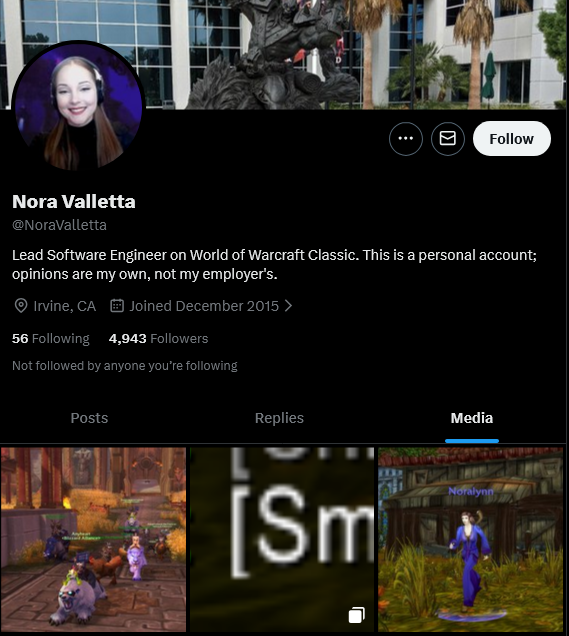Screen dimensions: 569x636
Task: Open the bear mount screenshot thumbnail
Action: coord(93,539)
